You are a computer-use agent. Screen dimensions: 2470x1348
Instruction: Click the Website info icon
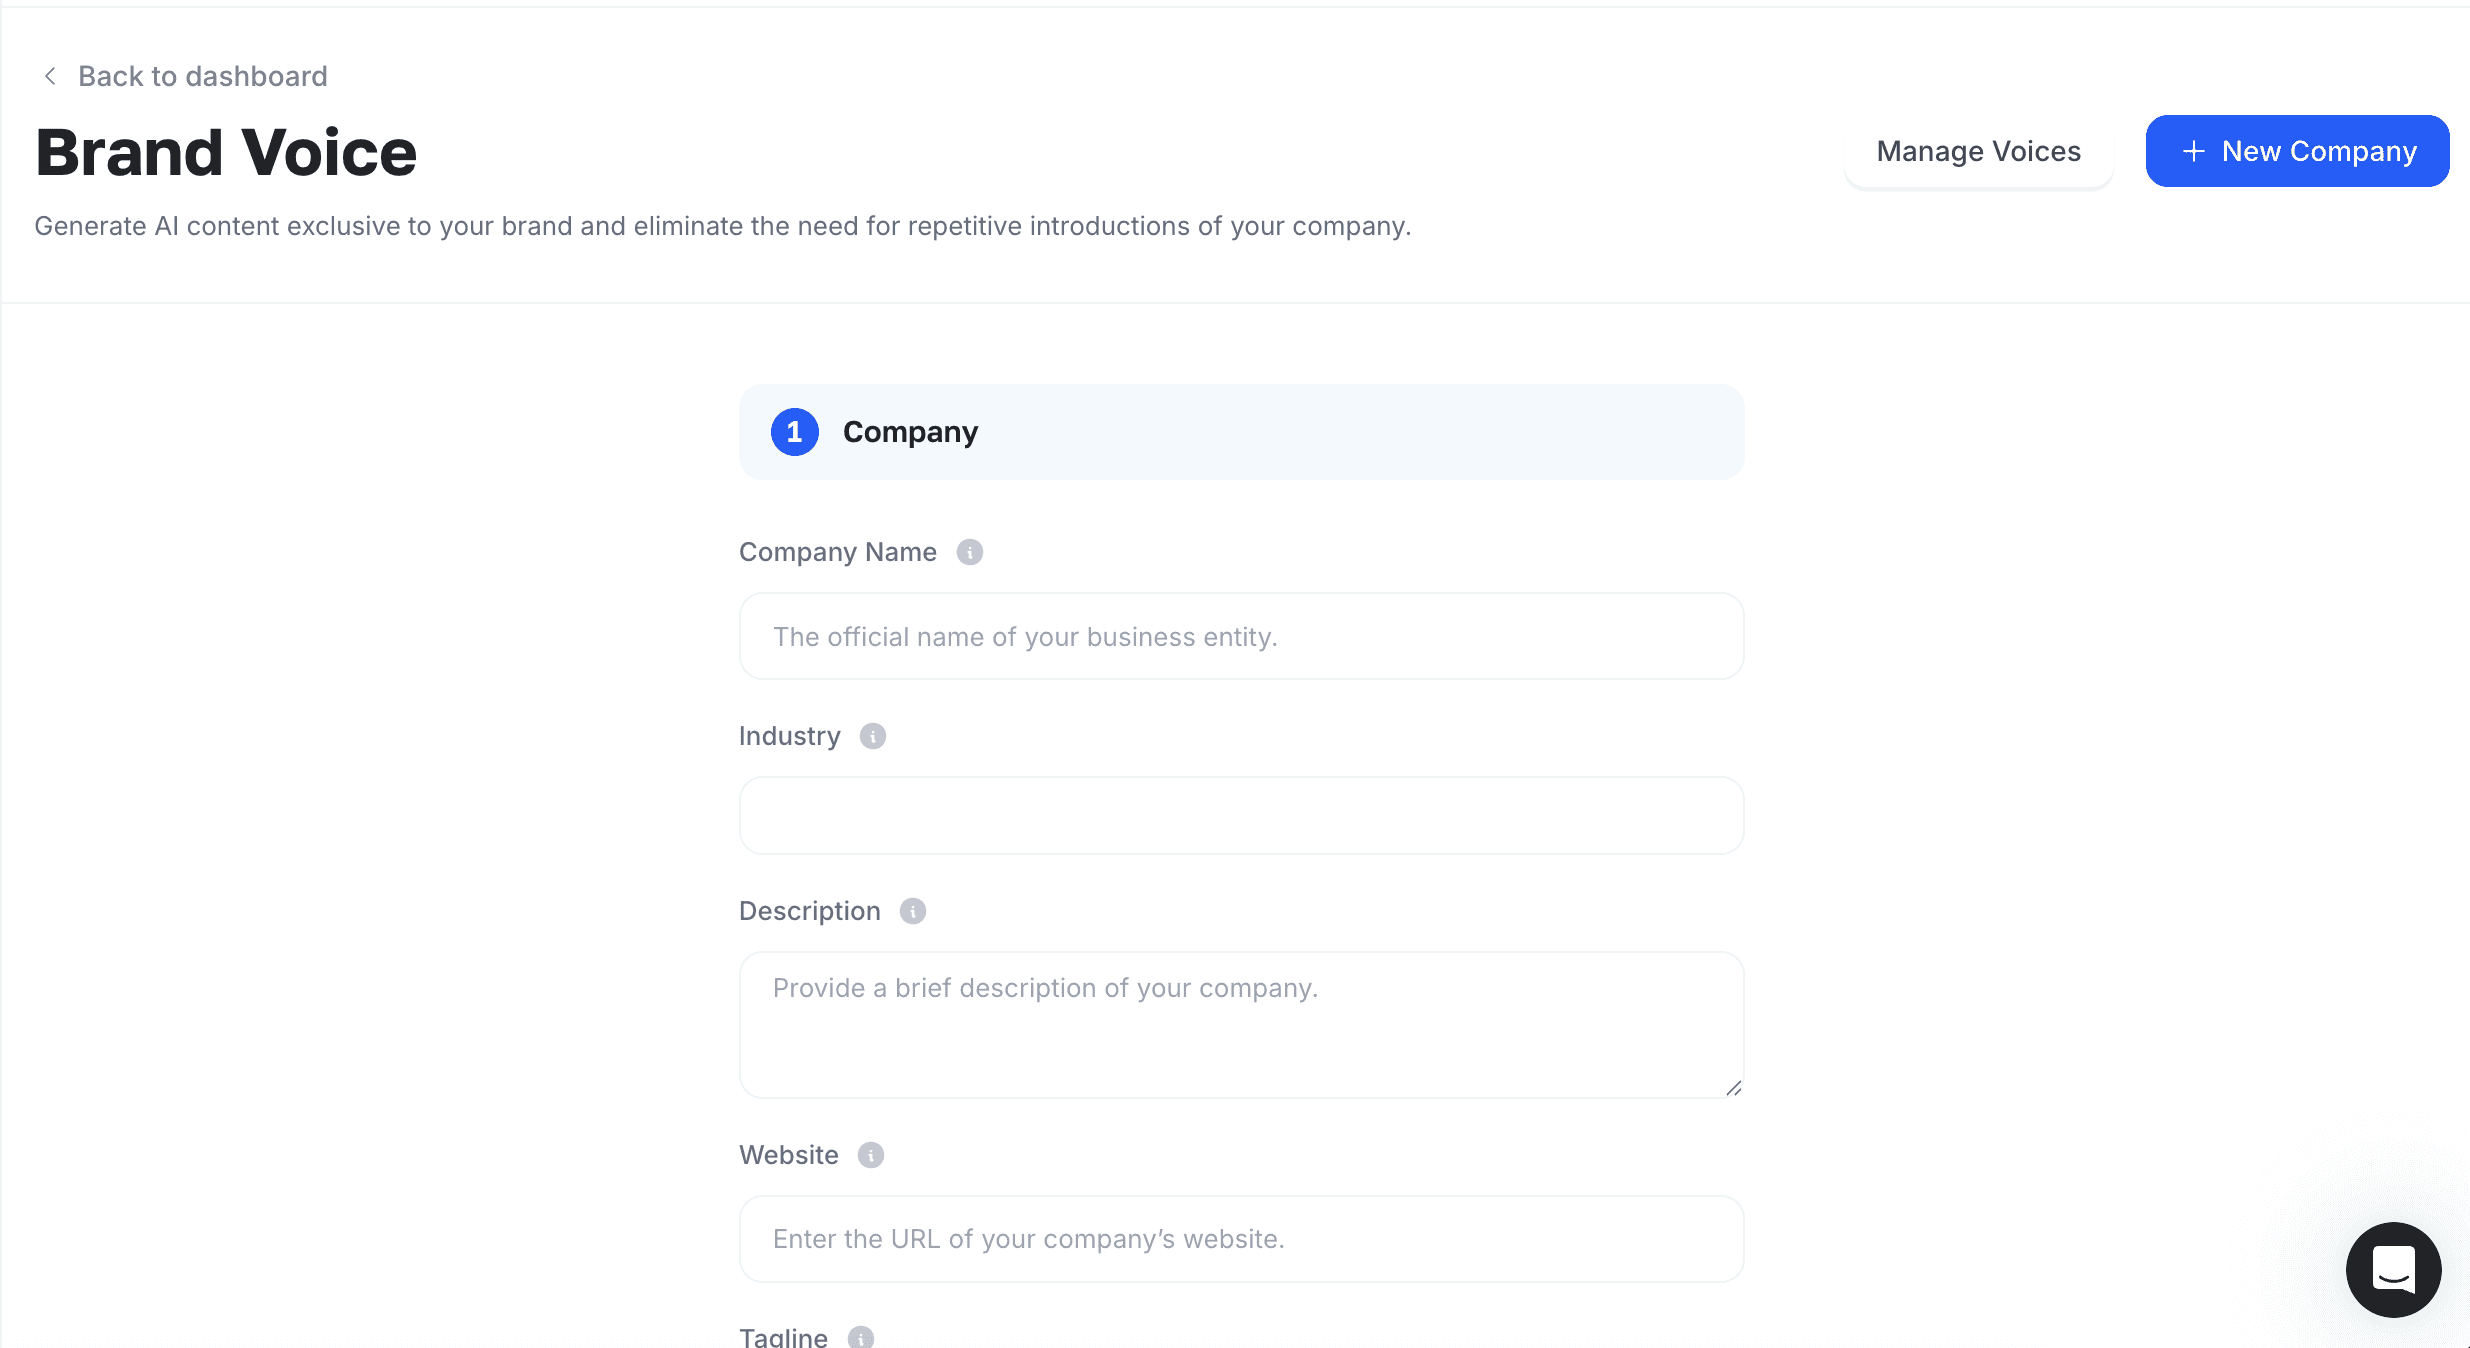point(870,1155)
